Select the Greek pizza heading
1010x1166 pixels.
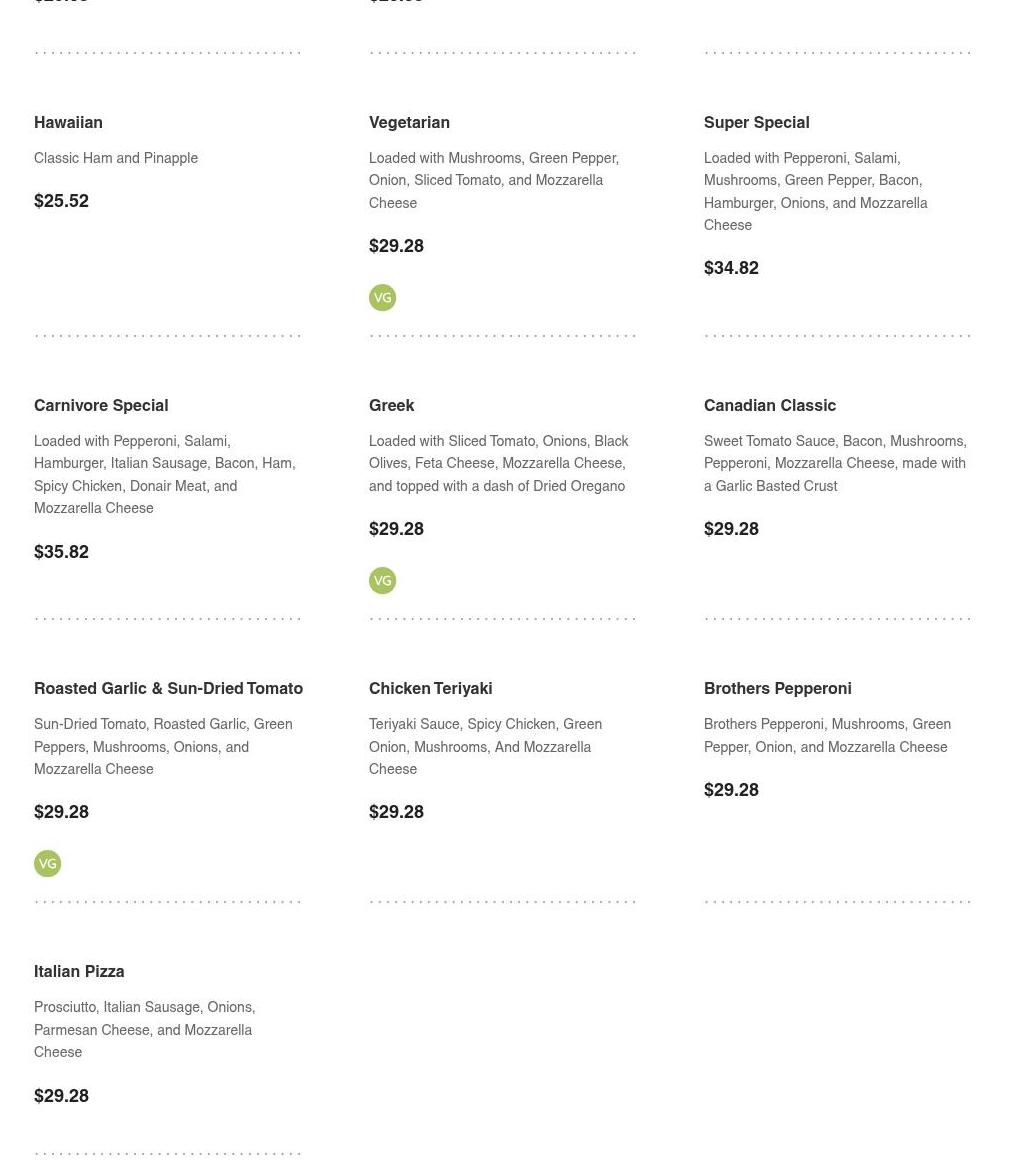coord(391,406)
